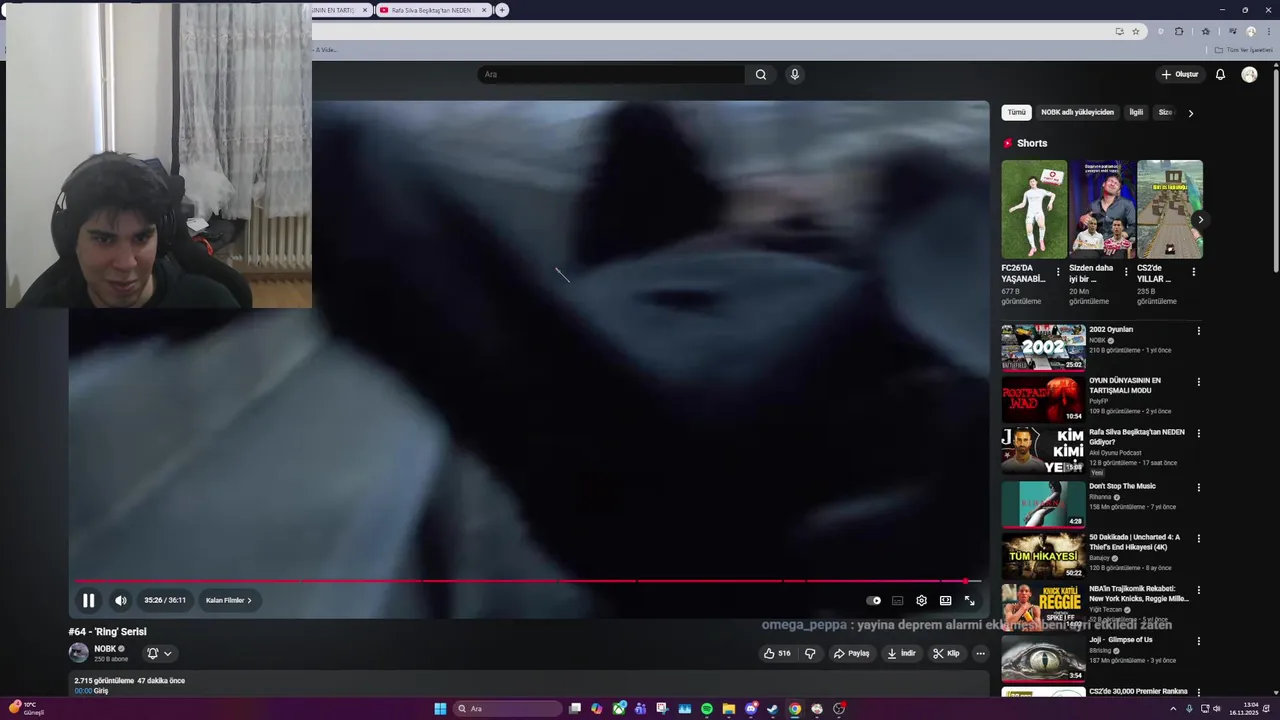Screen dimensions: 1280x720
Task: Open the FC26'DA YAŞANABİ... short
Action: [x=1034, y=209]
